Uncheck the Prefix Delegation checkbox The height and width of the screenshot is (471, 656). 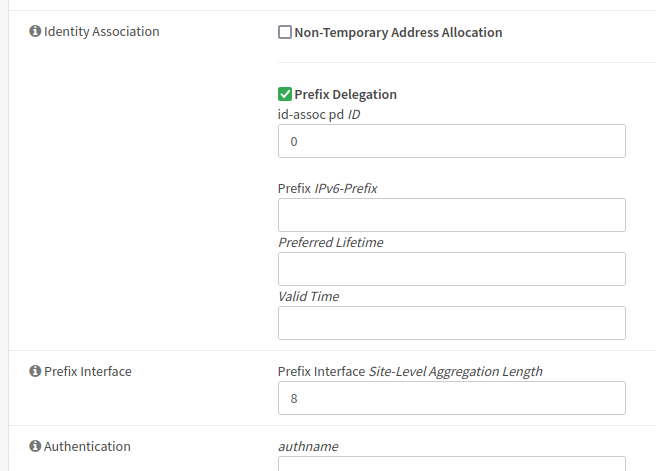click(285, 94)
